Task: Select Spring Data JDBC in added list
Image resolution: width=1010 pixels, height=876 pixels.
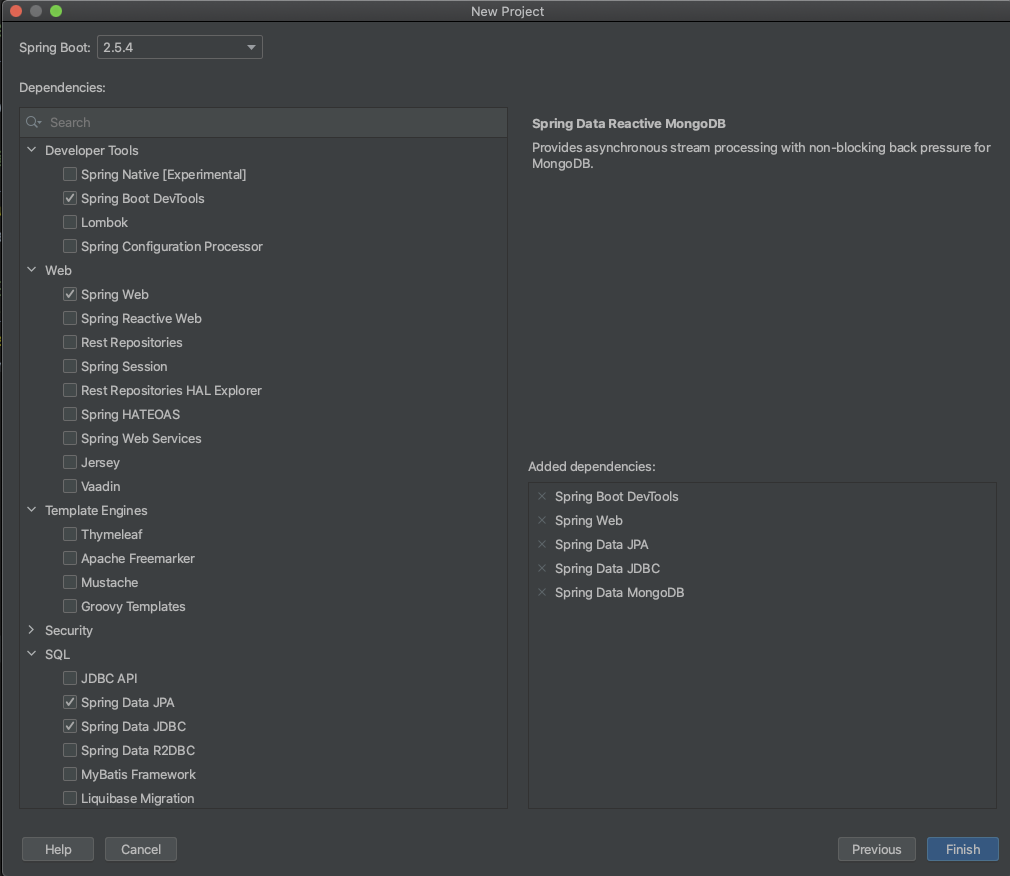Action: pos(607,568)
